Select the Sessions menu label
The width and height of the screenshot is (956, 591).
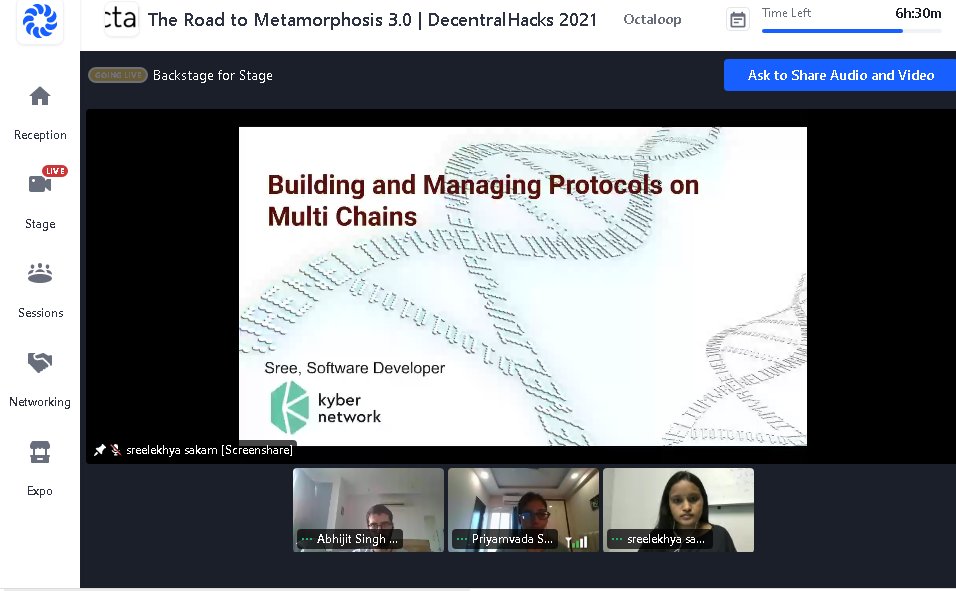(40, 313)
